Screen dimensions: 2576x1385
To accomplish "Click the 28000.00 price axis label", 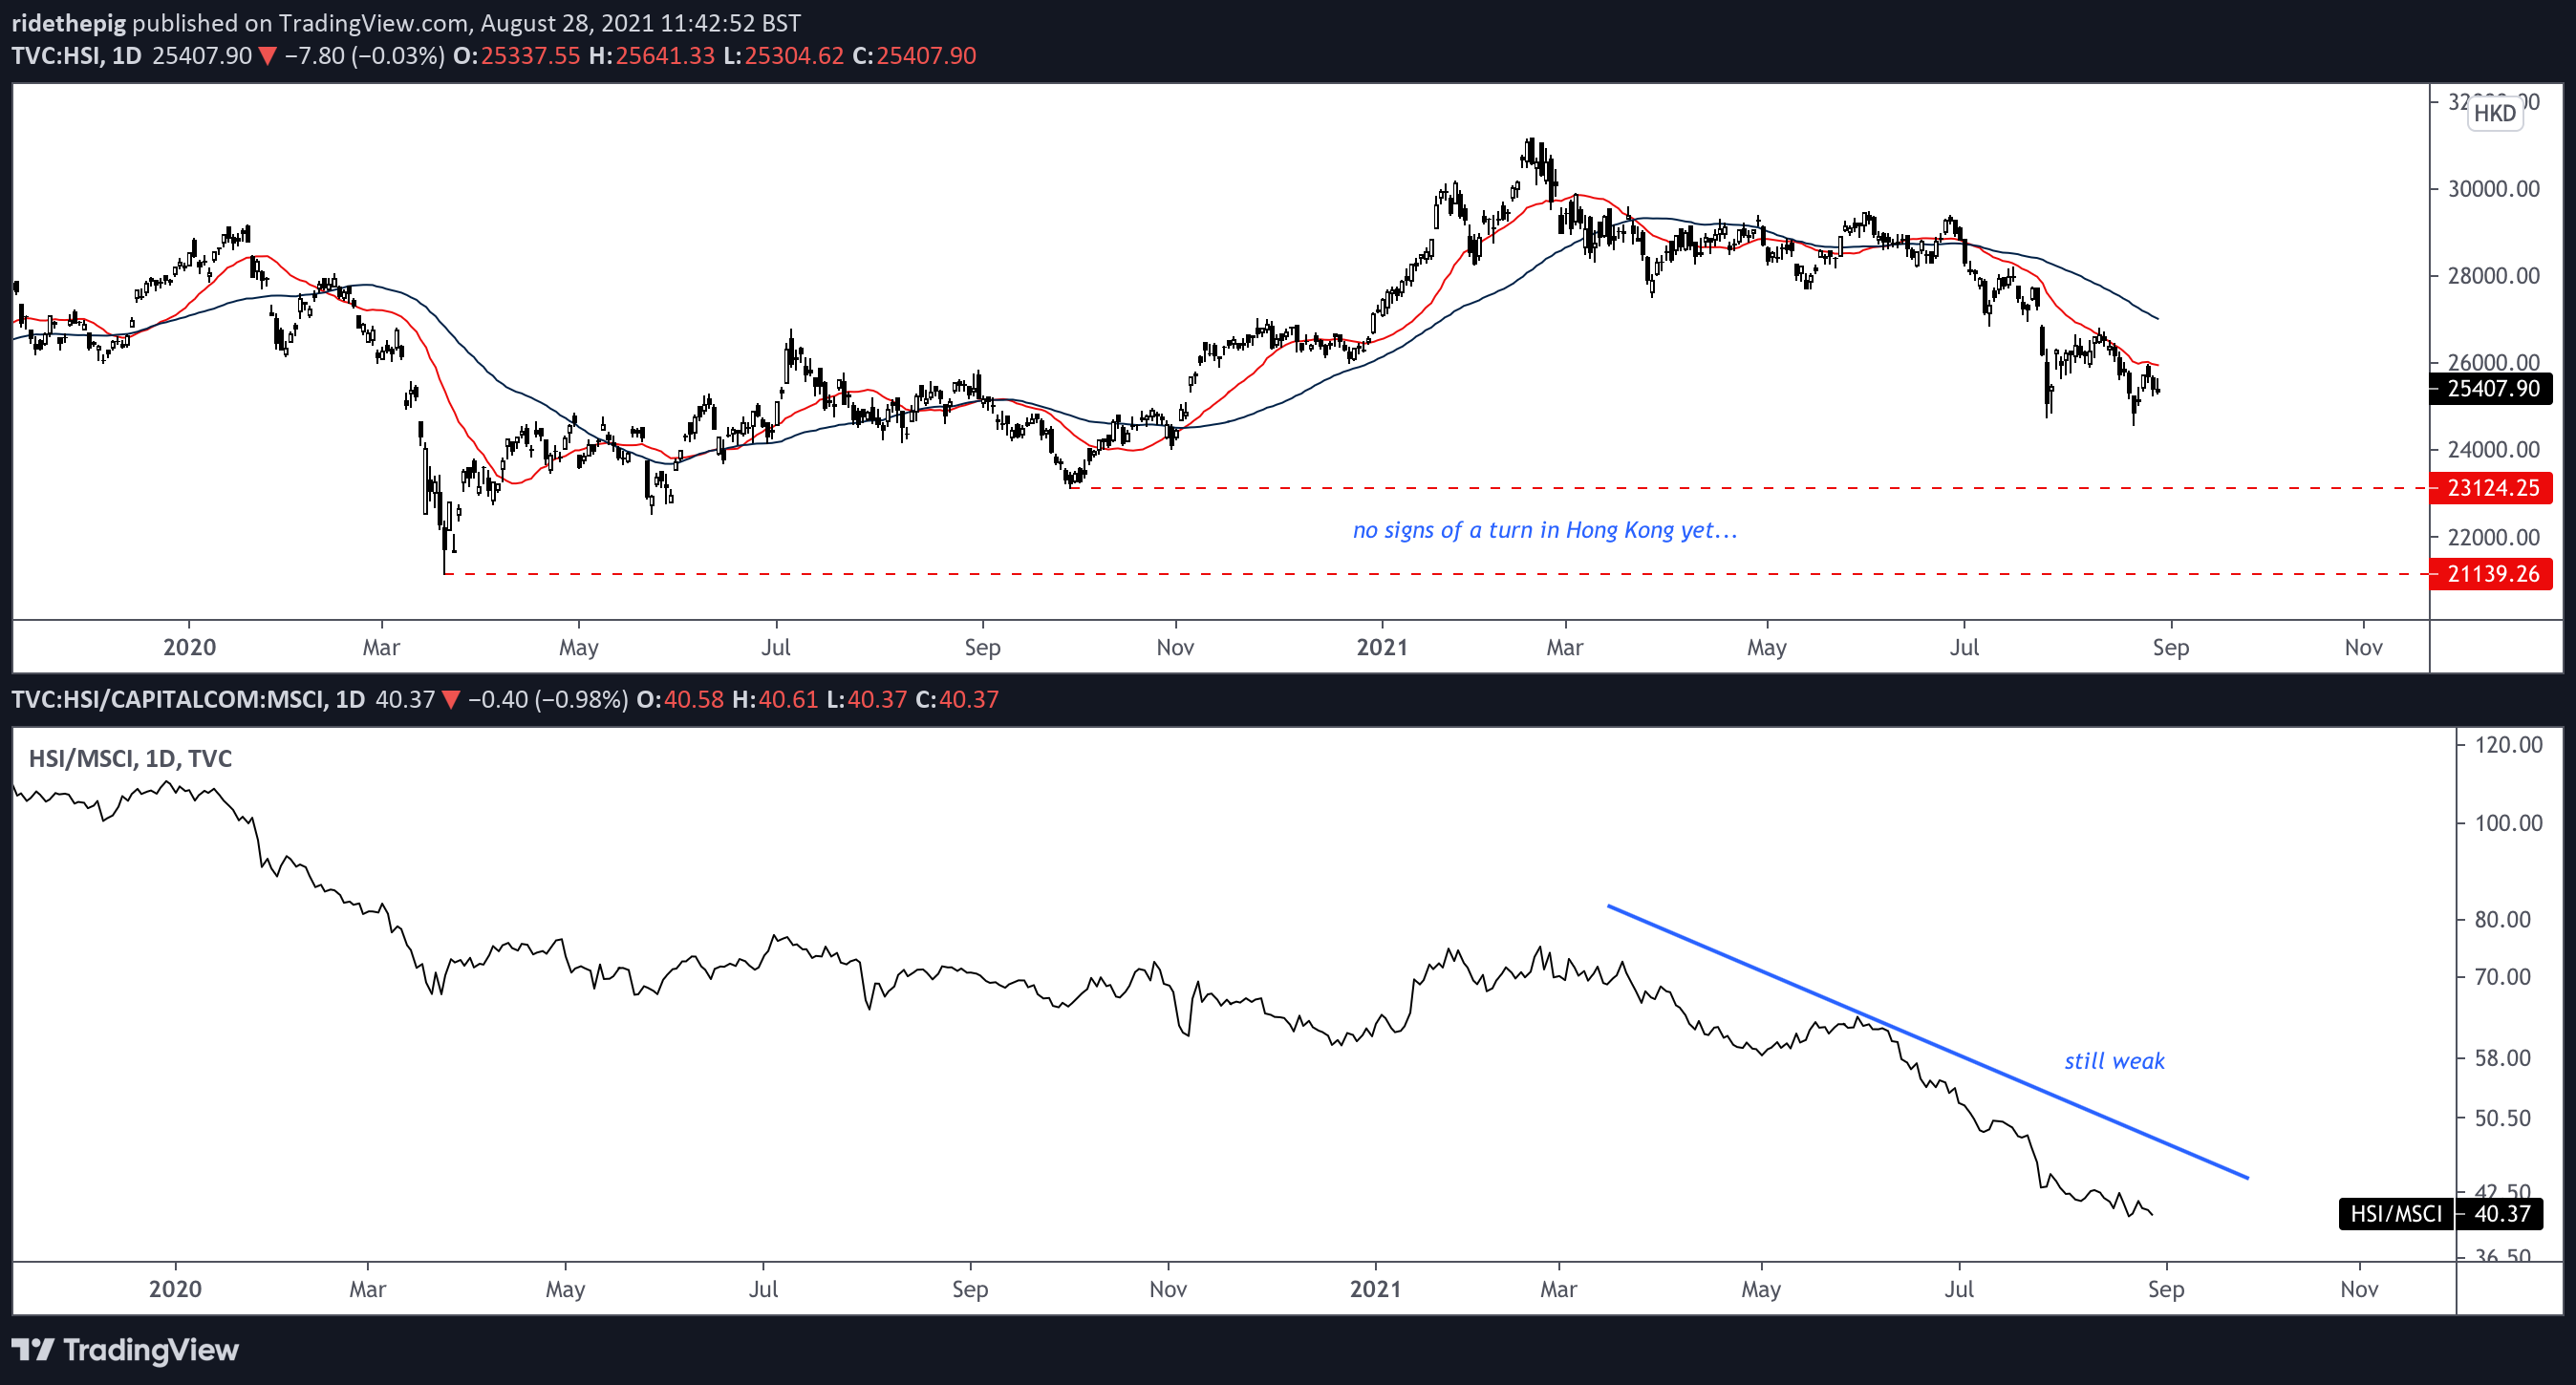I will point(2493,276).
